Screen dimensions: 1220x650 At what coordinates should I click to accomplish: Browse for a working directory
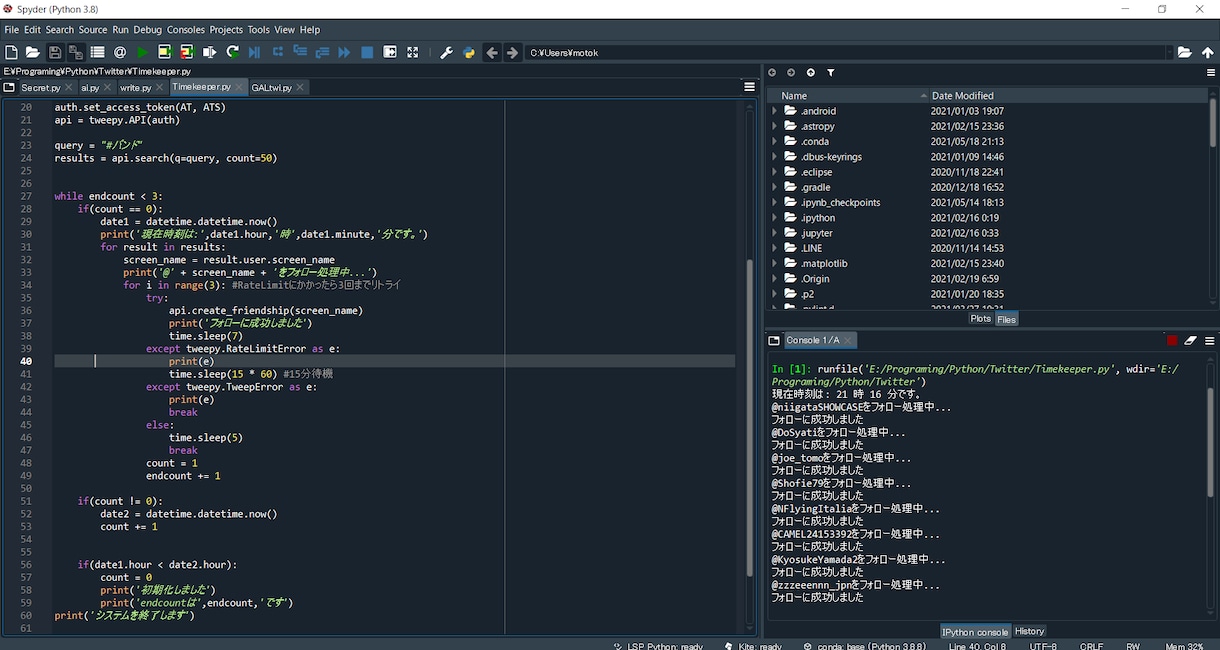coord(1185,52)
